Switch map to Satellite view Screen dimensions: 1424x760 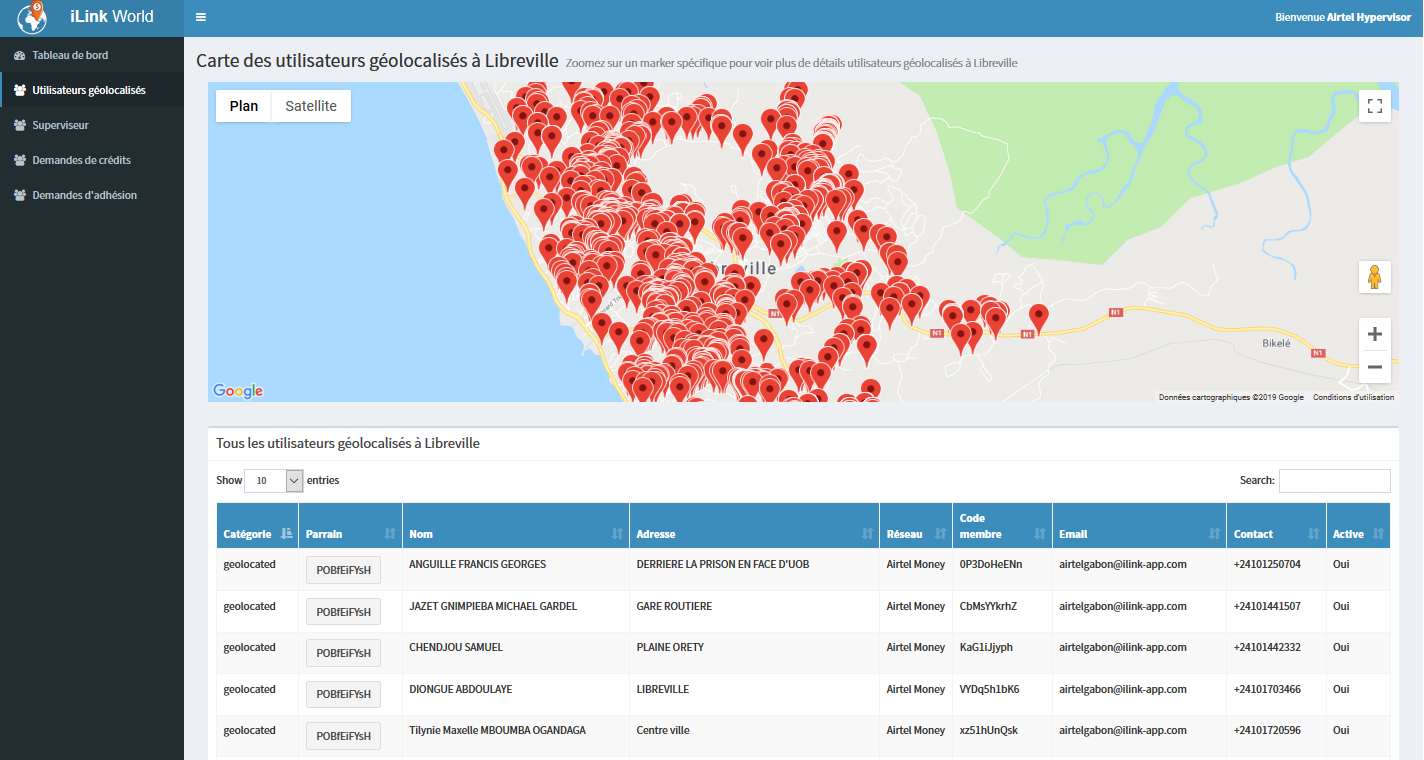(311, 106)
